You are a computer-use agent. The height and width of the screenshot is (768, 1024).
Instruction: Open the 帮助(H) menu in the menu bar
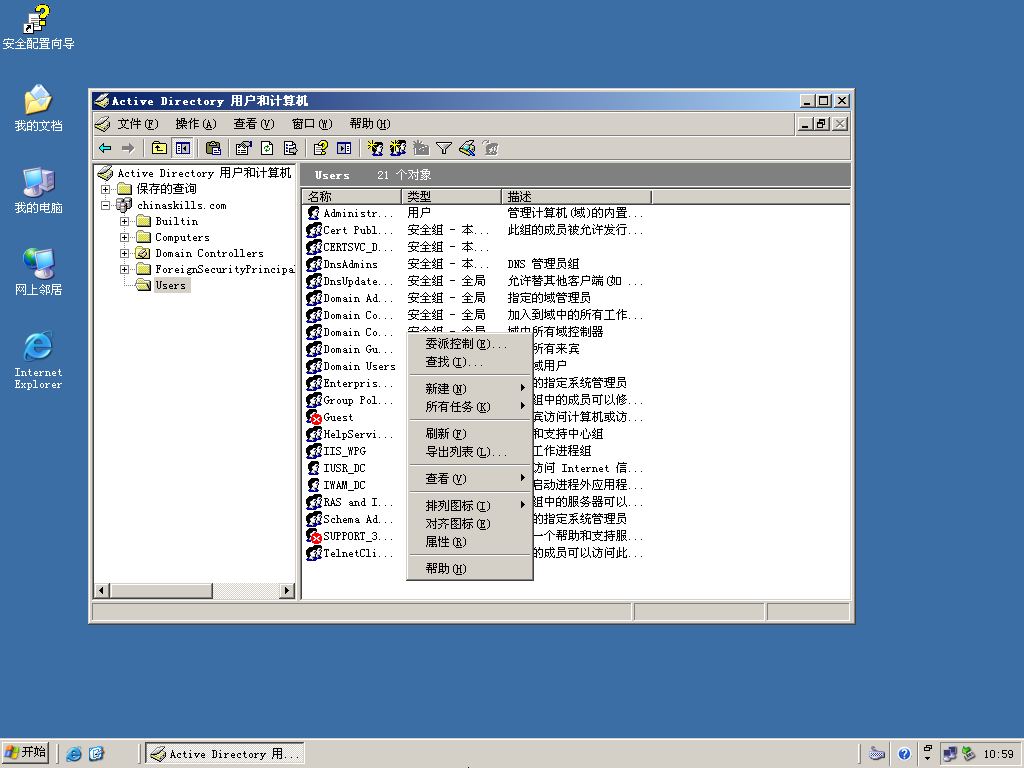pyautogui.click(x=370, y=123)
